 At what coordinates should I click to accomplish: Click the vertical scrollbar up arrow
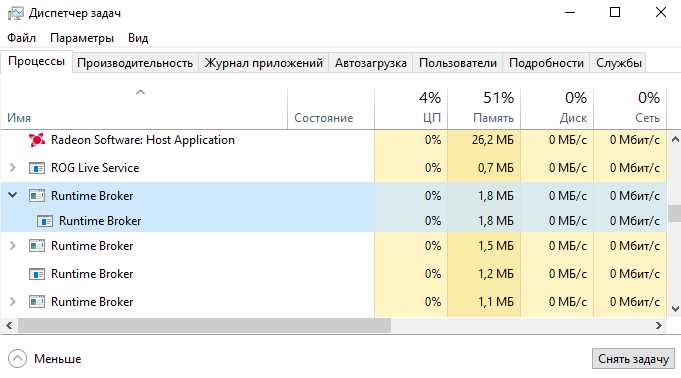[x=675, y=139]
